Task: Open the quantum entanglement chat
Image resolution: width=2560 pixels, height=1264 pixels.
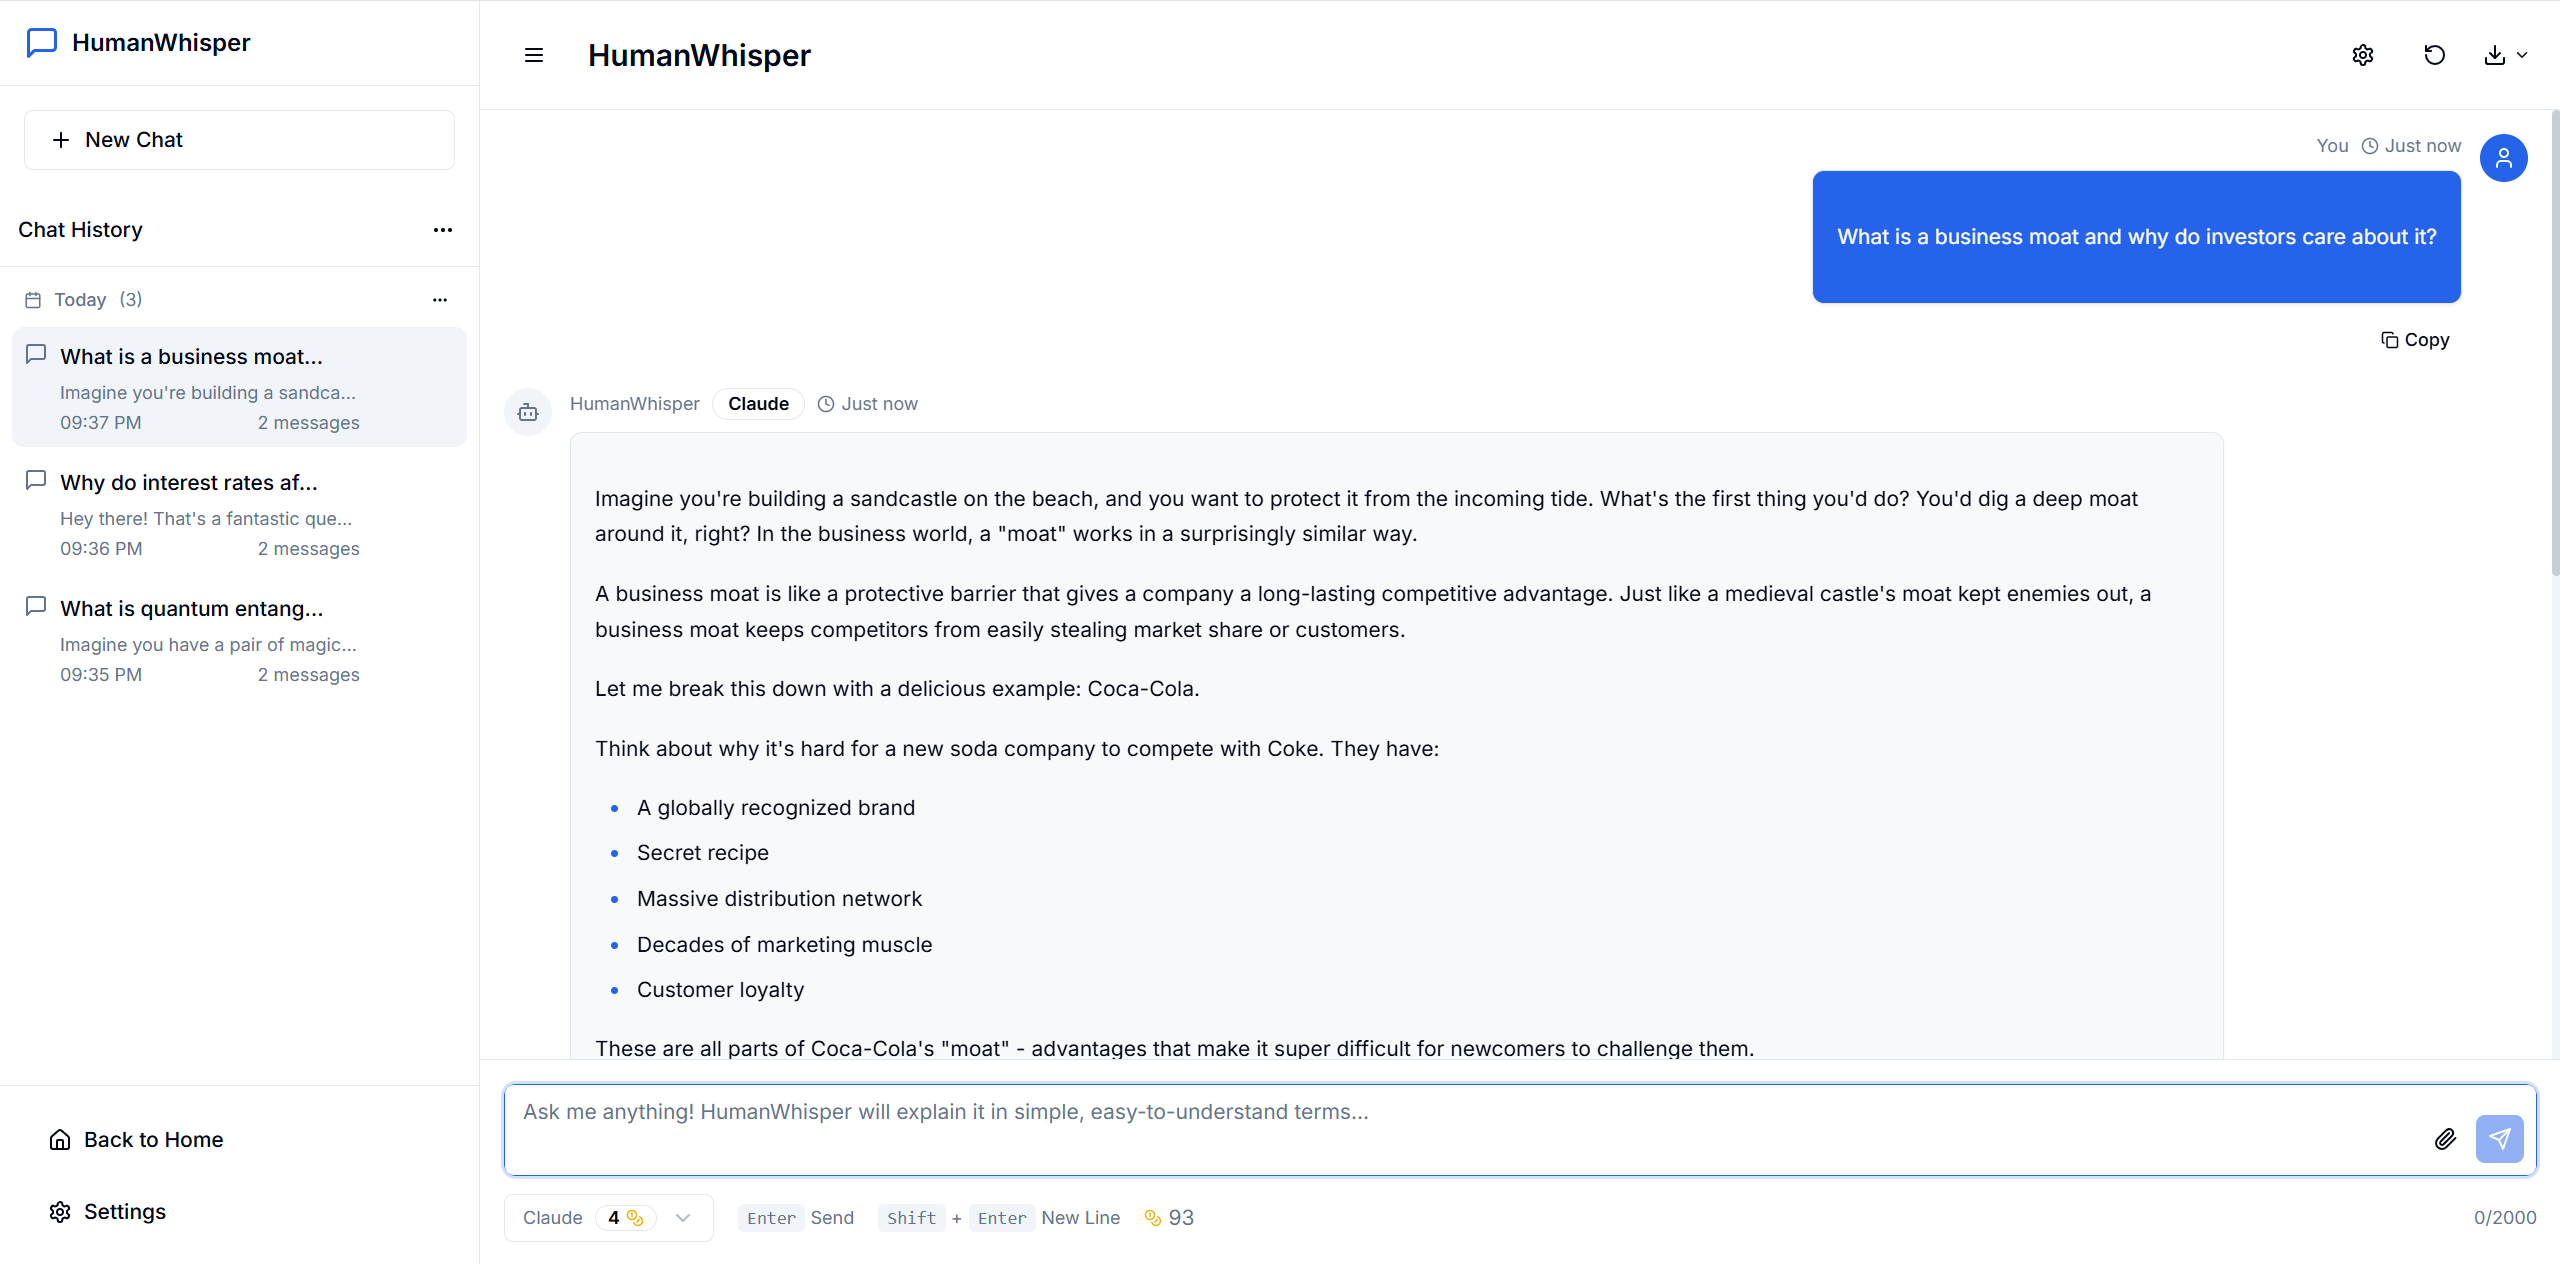Action: coord(239,640)
